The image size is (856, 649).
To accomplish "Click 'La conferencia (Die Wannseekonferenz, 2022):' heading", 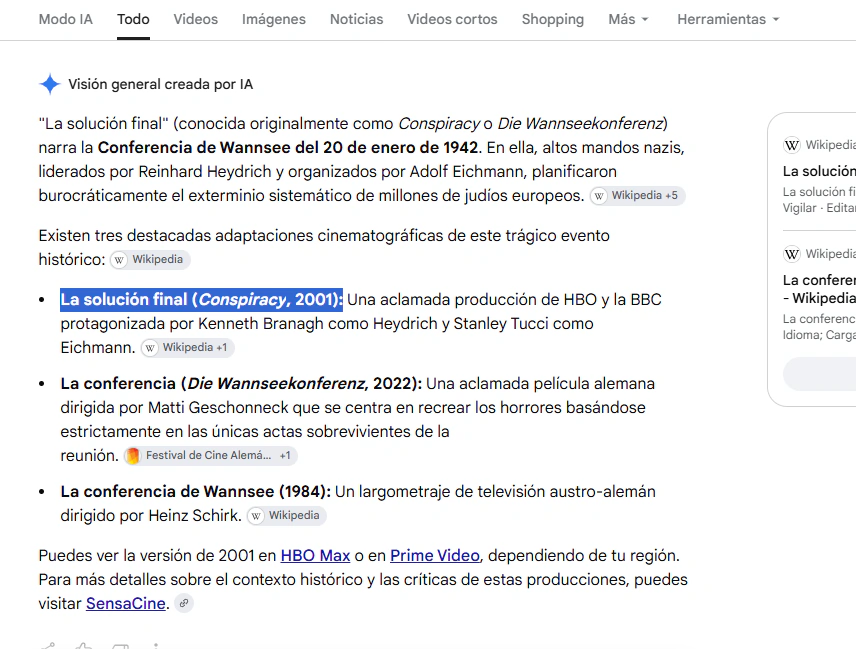I will (241, 384).
